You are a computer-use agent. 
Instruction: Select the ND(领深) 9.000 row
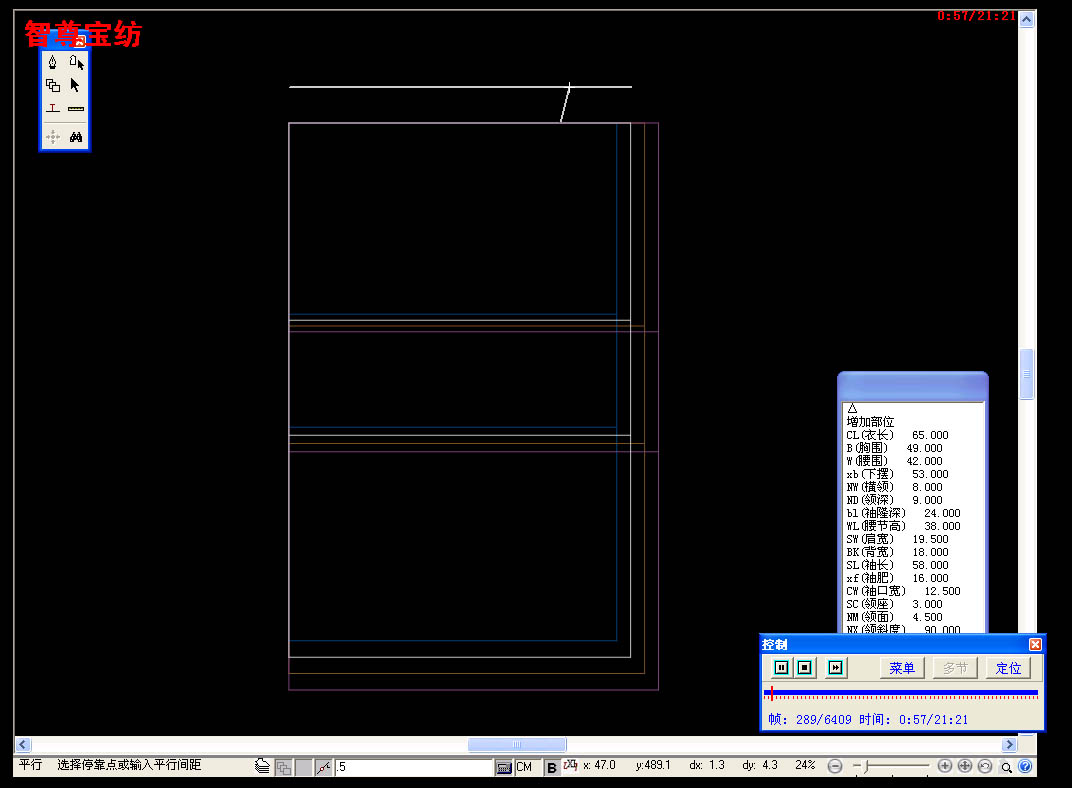894,500
